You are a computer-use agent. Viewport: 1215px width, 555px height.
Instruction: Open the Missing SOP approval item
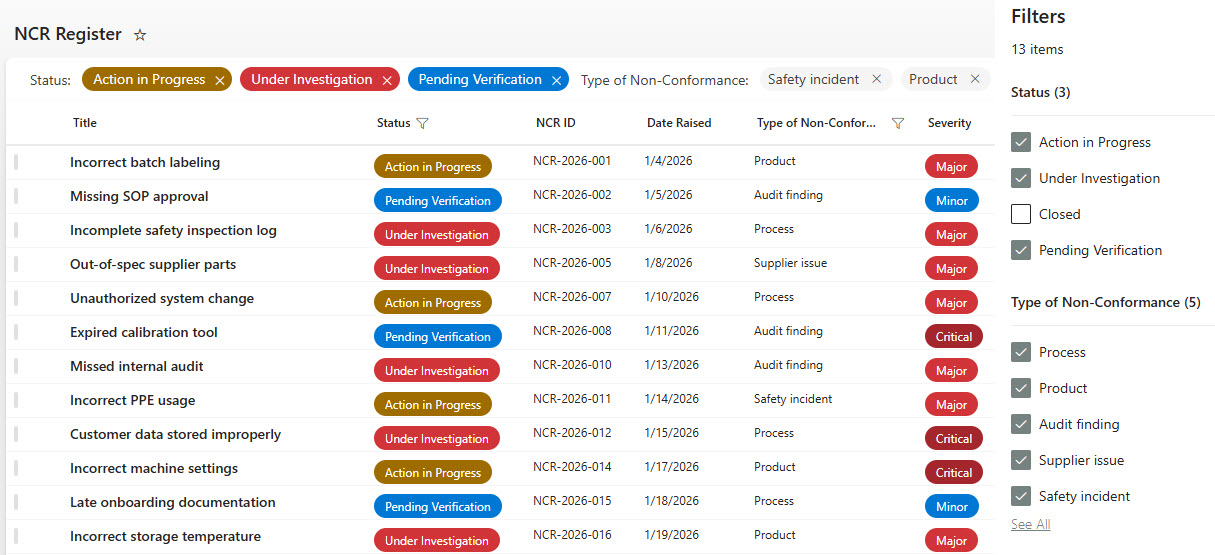(139, 196)
